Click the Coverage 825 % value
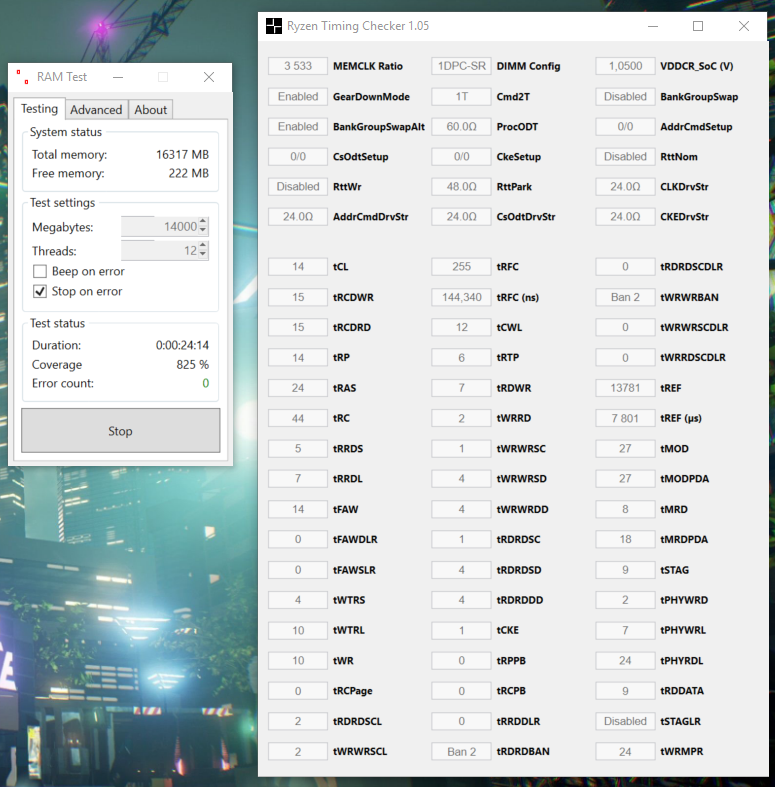This screenshot has width=775, height=787. tap(192, 364)
